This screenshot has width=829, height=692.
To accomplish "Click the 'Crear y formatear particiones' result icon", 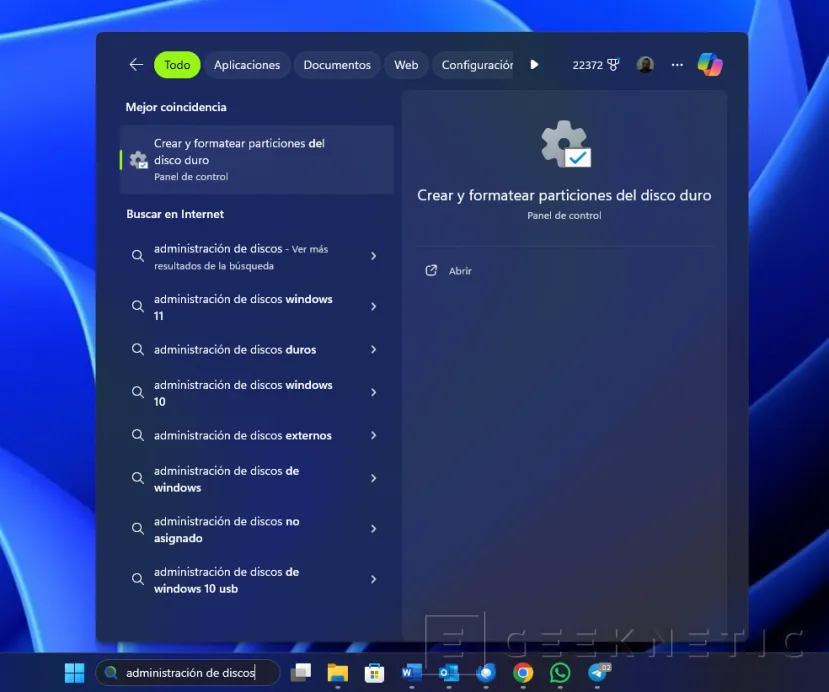I will click(138, 158).
